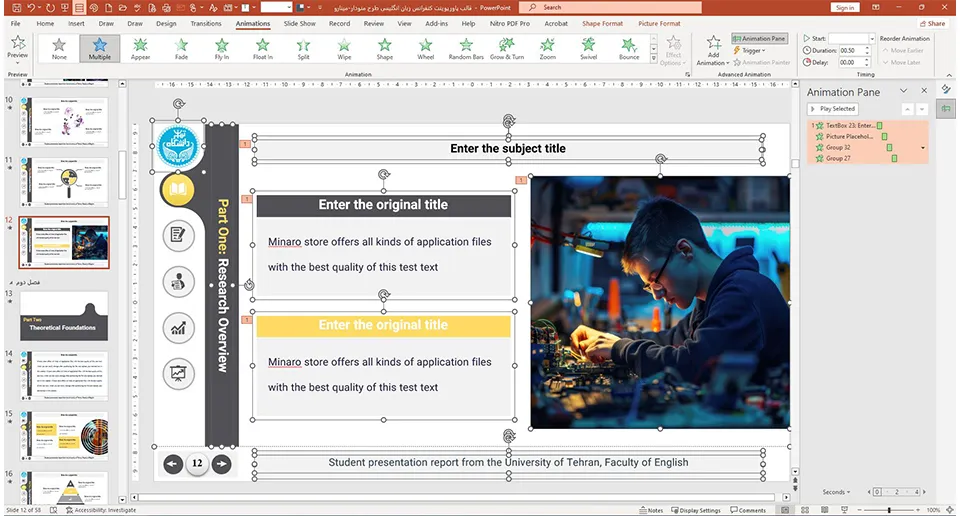Switch to the Home tab
The width and height of the screenshot is (960, 516).
click(x=45, y=24)
